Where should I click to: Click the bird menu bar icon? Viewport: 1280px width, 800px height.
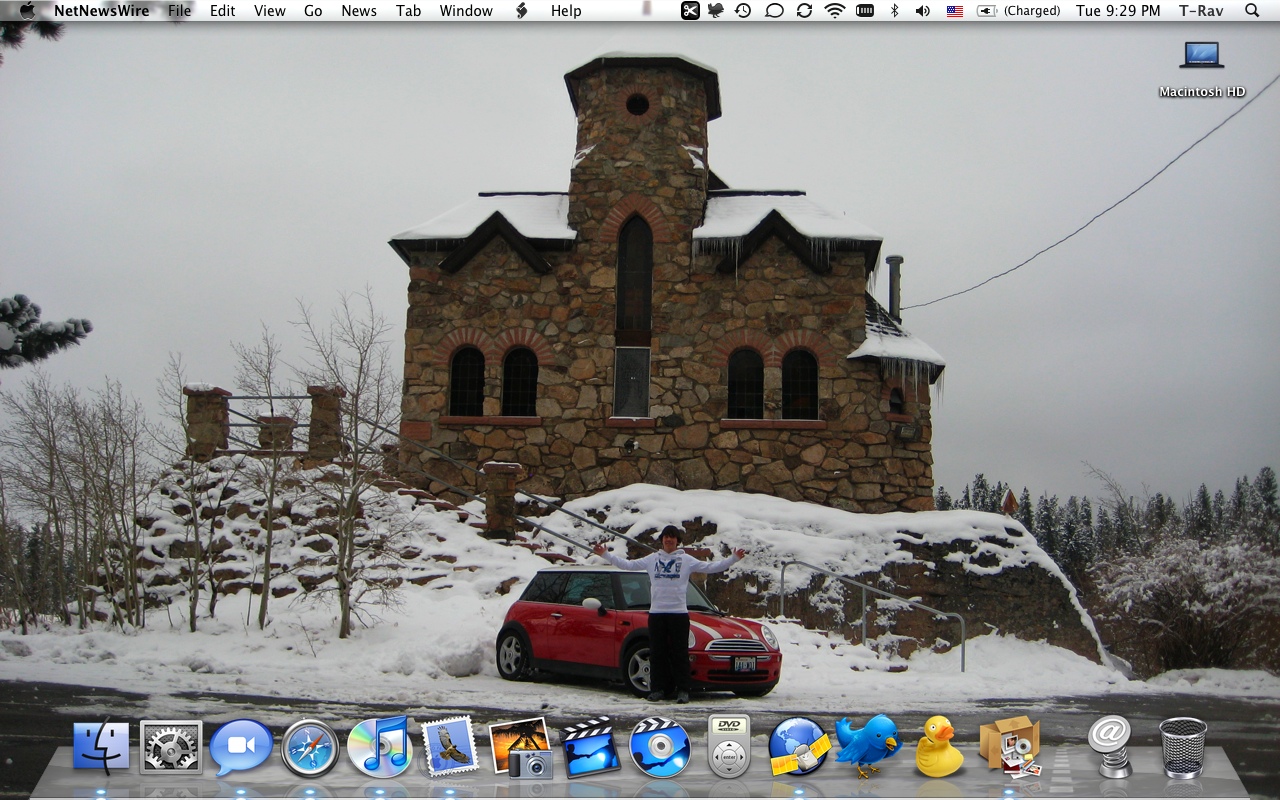[716, 11]
